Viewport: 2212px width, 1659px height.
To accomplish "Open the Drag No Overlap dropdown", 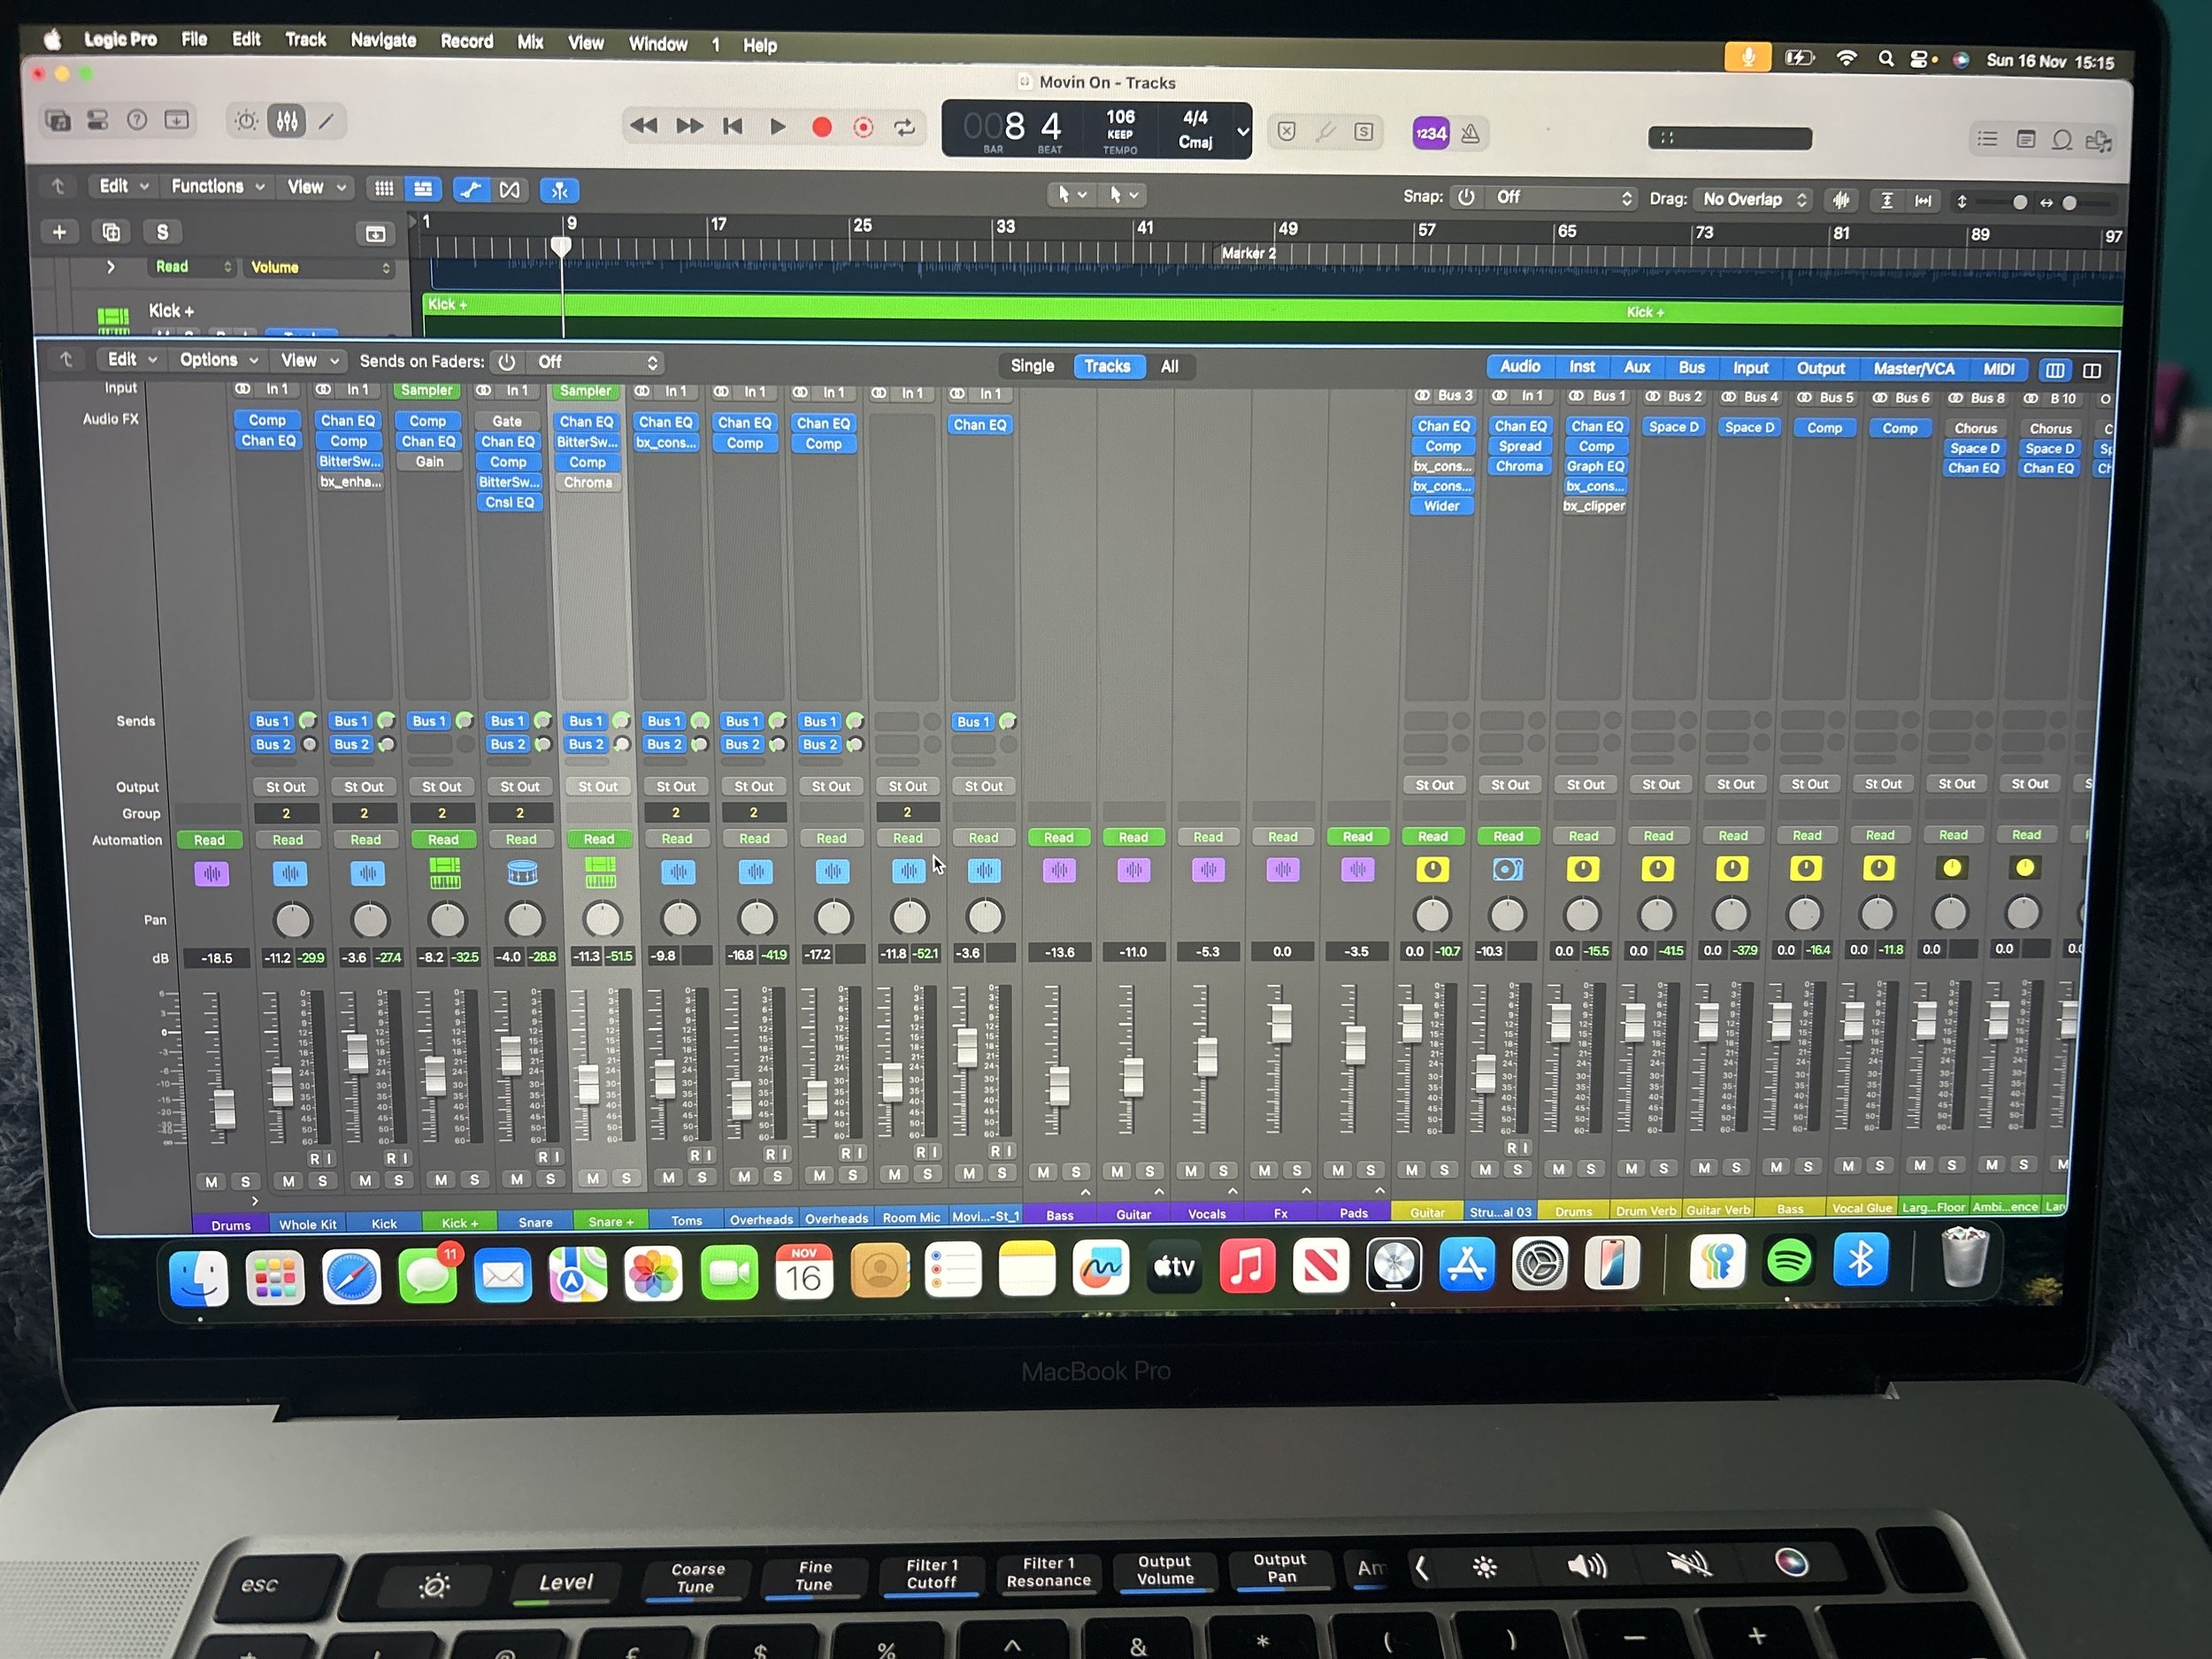I will click(x=1754, y=199).
